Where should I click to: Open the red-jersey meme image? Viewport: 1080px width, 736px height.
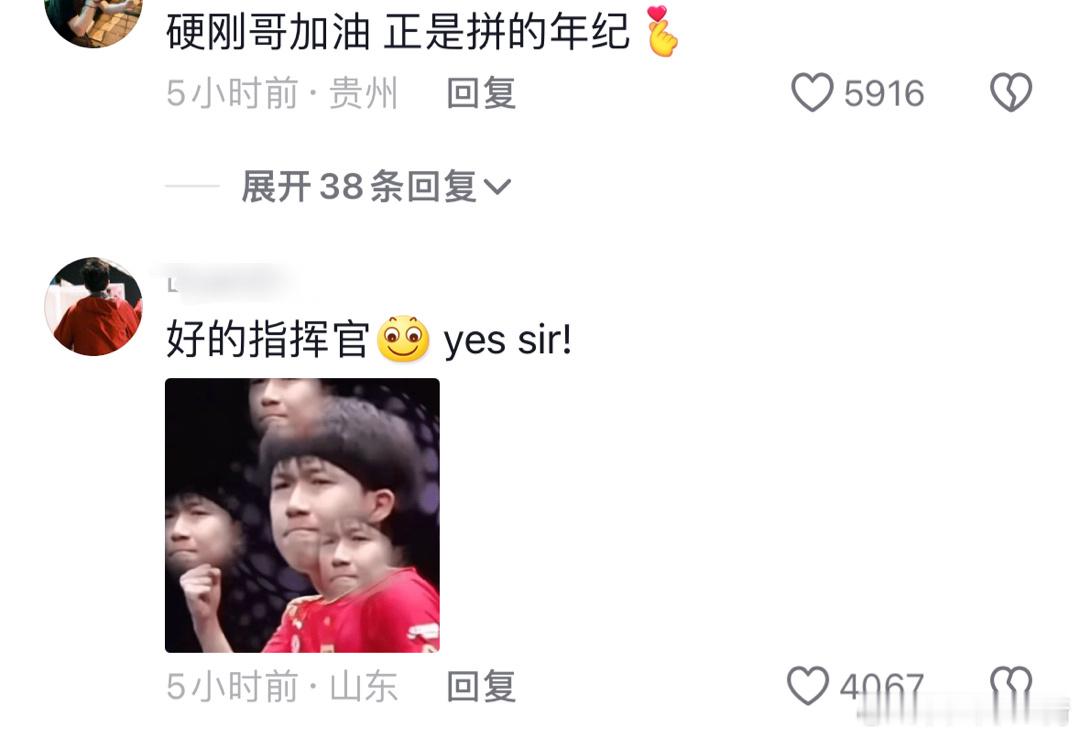pyautogui.click(x=302, y=515)
